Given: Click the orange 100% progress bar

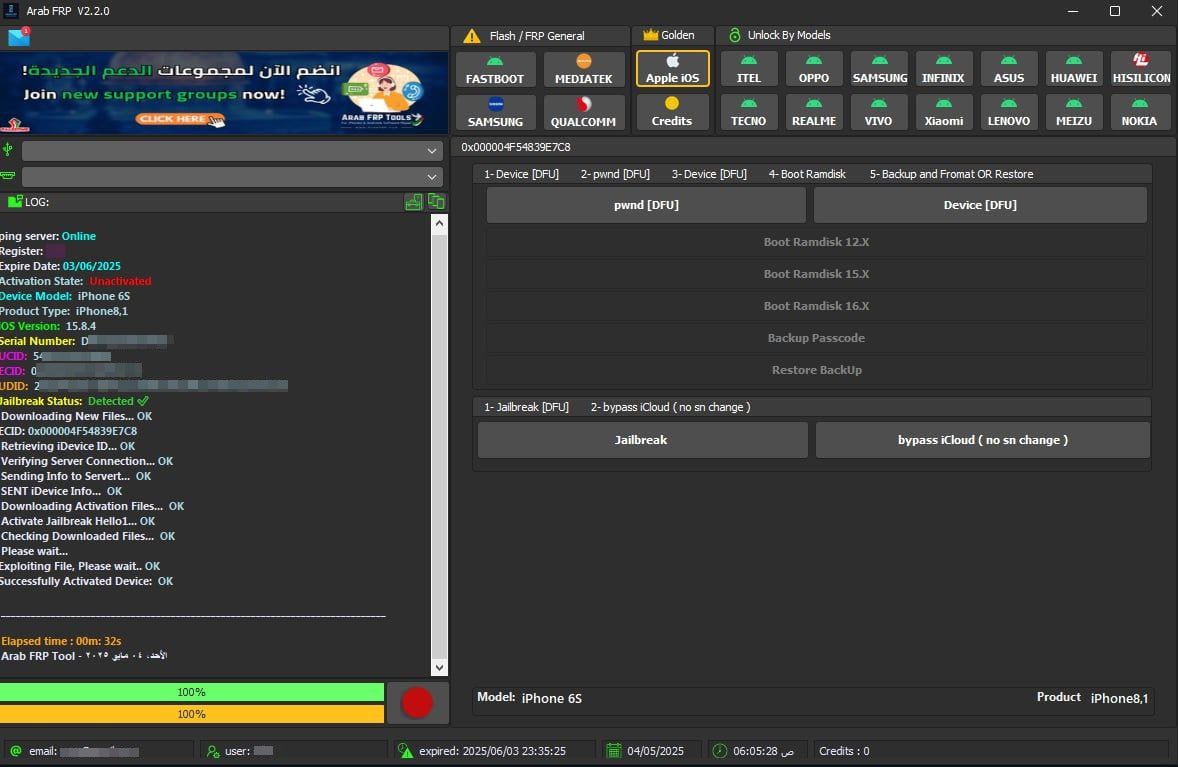Looking at the screenshot, I should click(x=192, y=714).
